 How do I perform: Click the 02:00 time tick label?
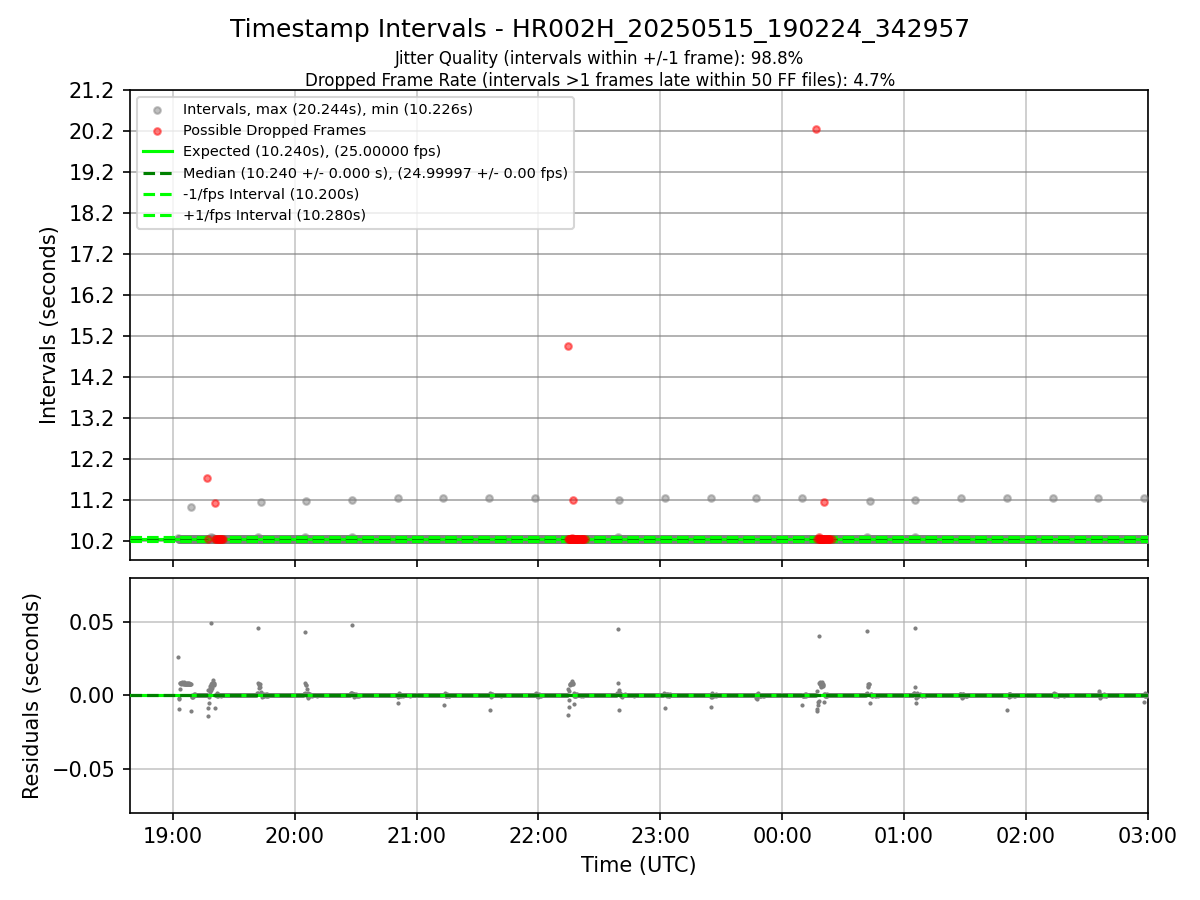1026,834
